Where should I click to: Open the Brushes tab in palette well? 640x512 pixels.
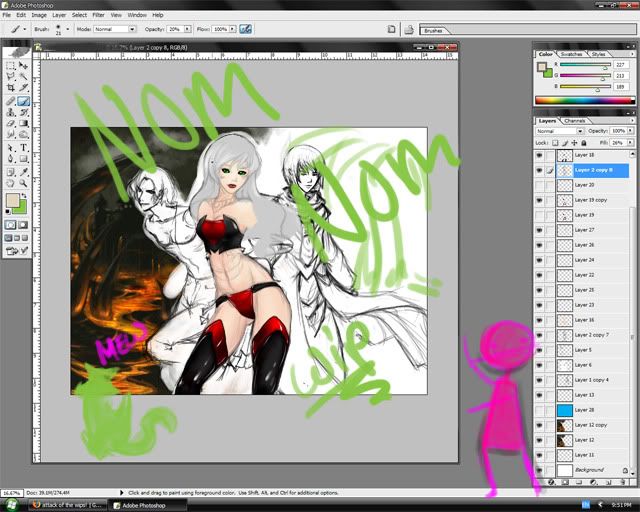433,31
